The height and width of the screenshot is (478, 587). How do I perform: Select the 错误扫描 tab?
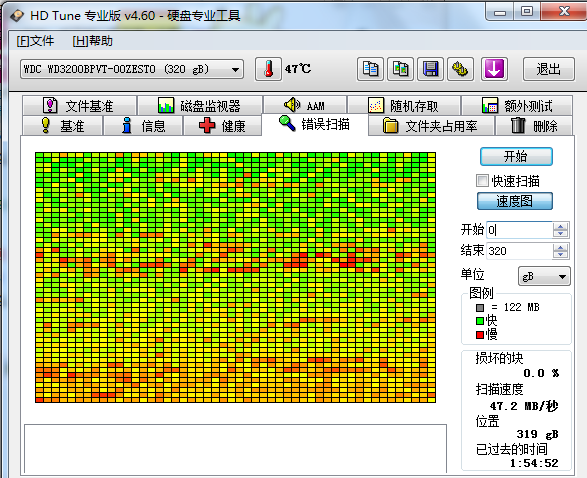pyautogui.click(x=315, y=124)
